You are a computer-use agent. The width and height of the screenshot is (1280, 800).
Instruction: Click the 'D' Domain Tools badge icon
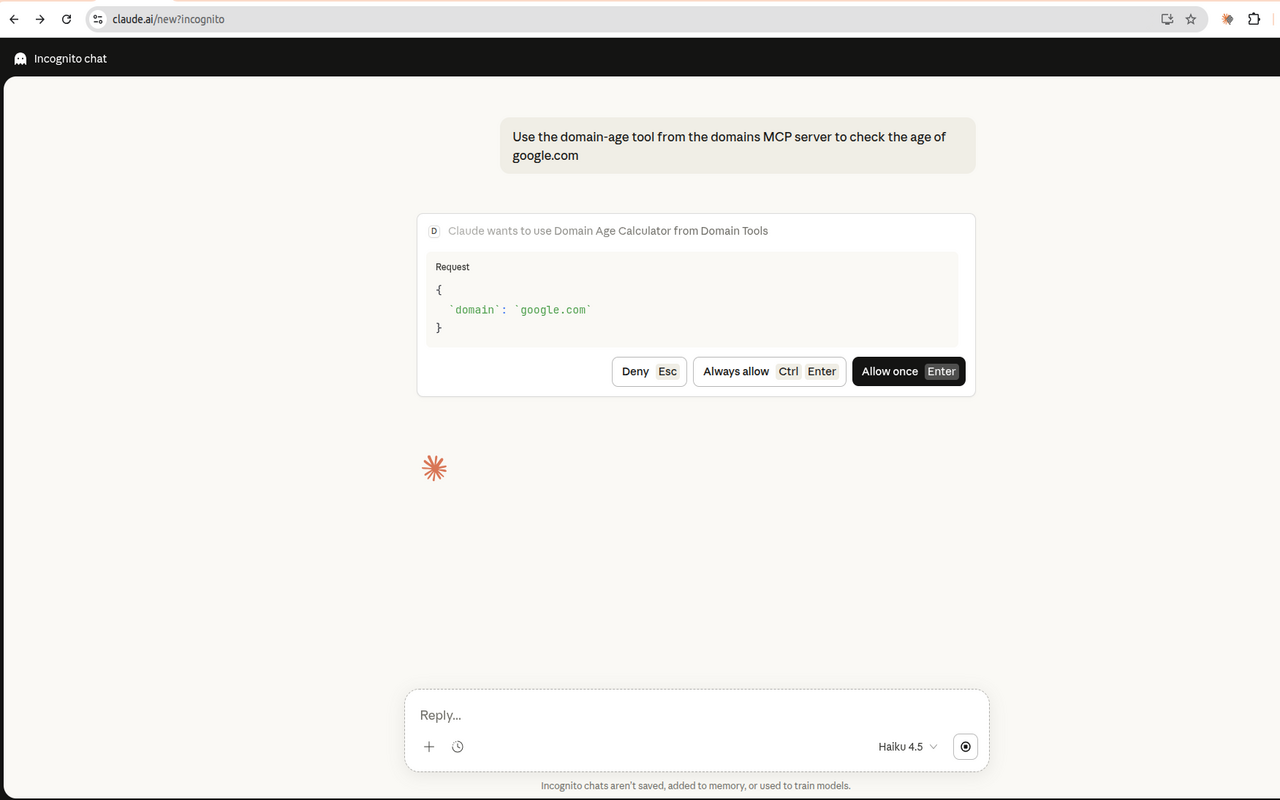point(434,231)
